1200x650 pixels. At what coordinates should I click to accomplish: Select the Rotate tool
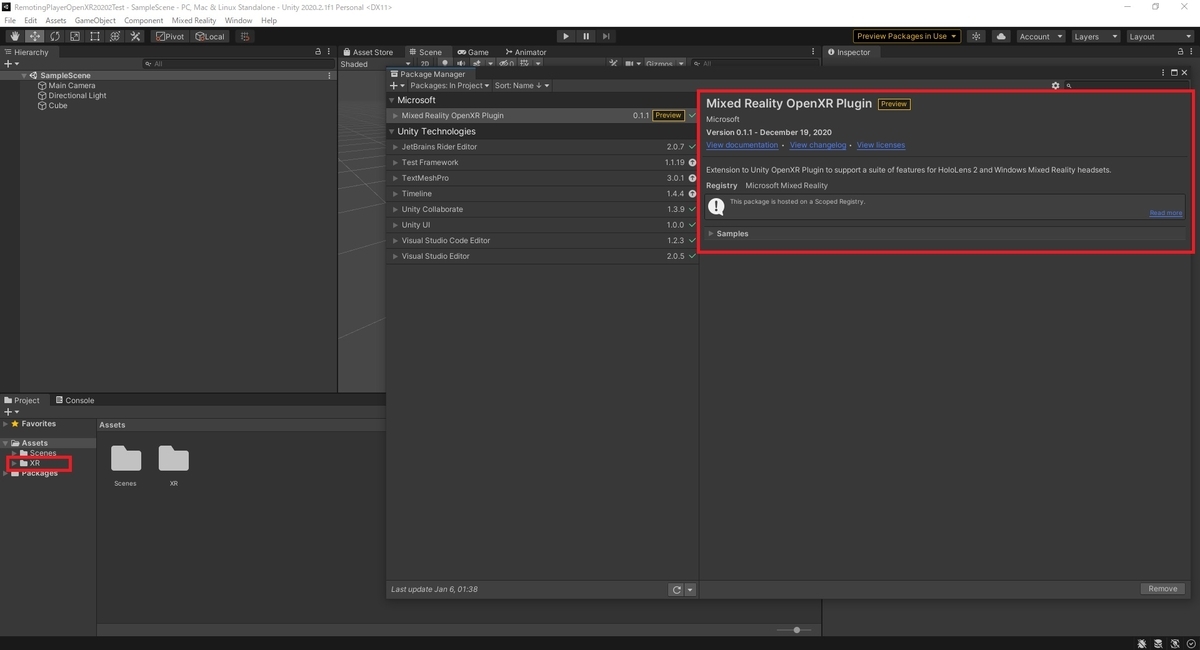point(55,36)
